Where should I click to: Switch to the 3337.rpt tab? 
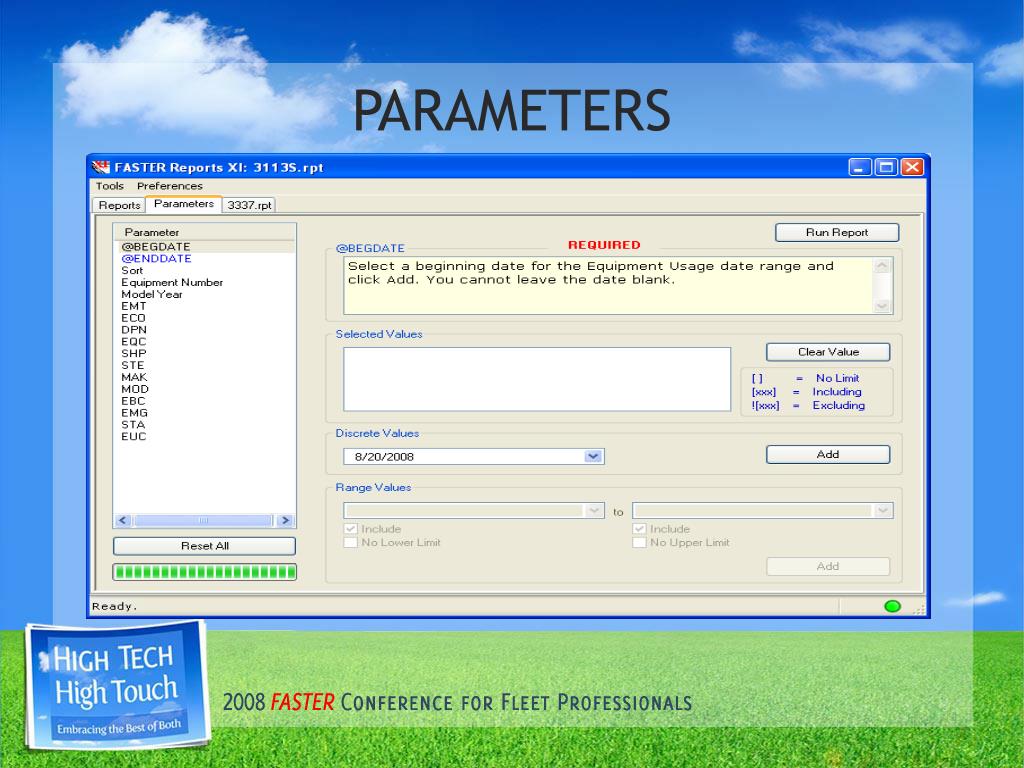coord(249,205)
